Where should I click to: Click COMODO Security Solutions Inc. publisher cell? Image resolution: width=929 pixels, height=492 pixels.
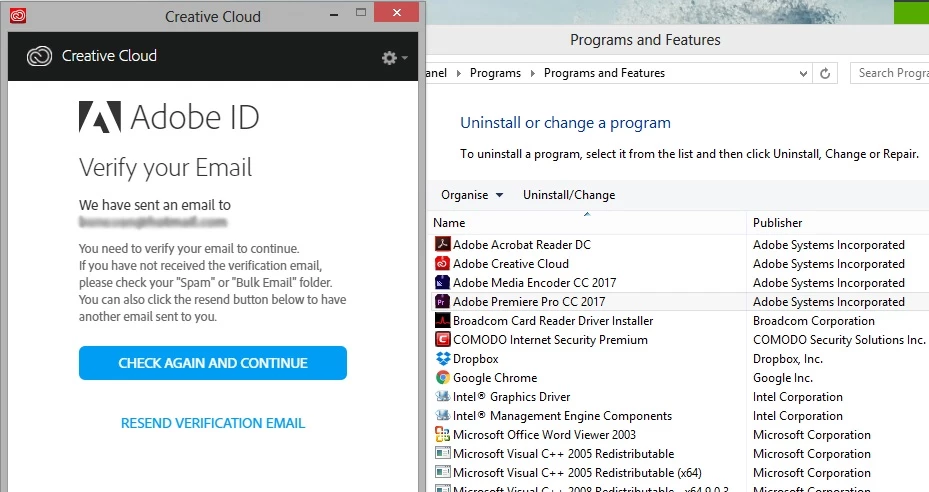point(839,339)
